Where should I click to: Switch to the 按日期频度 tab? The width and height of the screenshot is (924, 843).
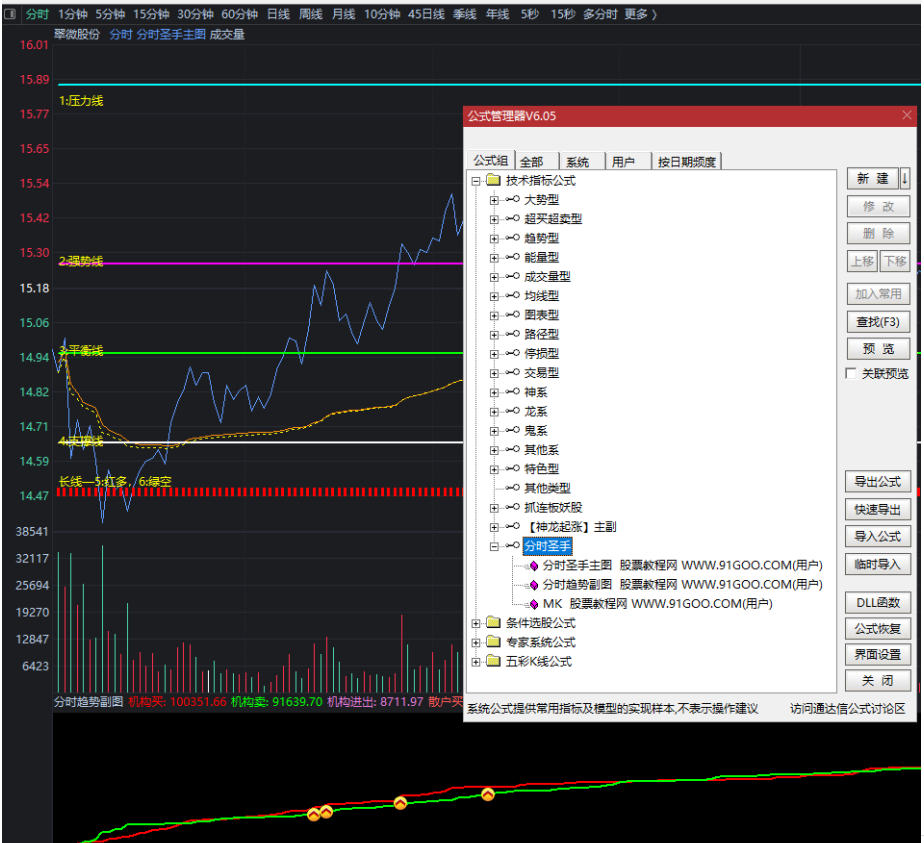click(x=686, y=162)
